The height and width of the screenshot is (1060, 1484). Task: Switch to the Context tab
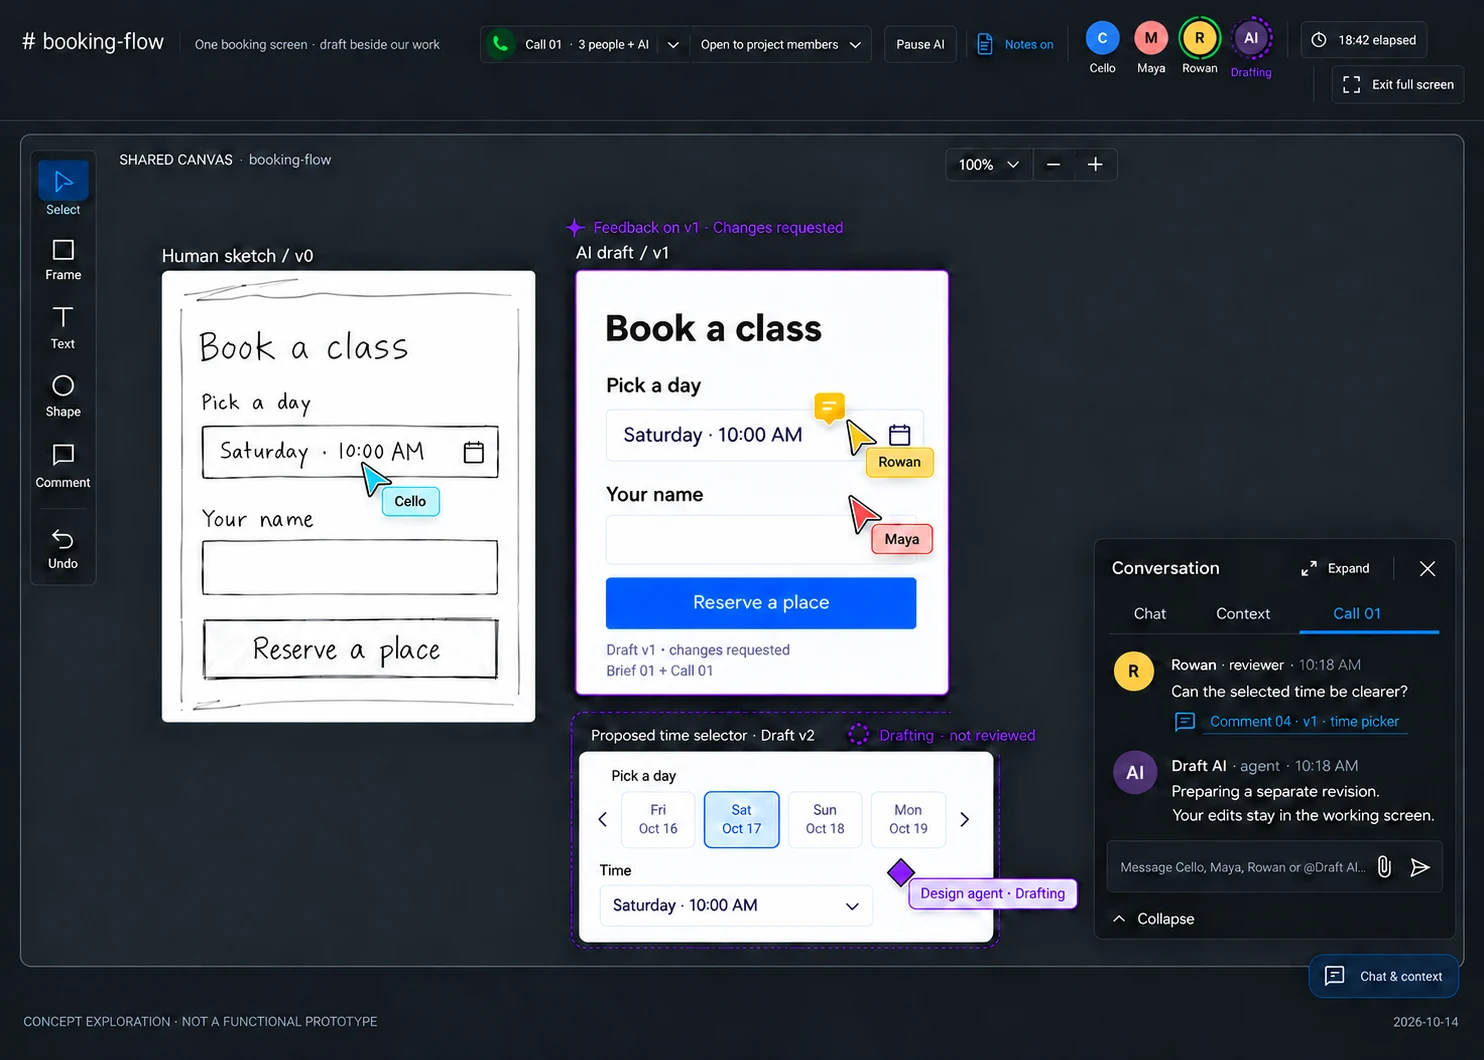point(1243,613)
